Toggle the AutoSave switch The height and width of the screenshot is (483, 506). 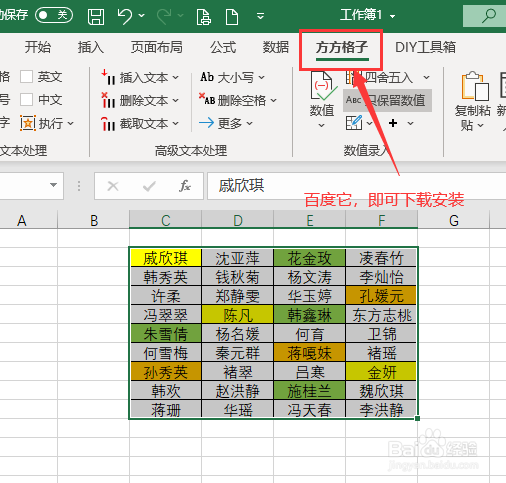[x=54, y=15]
